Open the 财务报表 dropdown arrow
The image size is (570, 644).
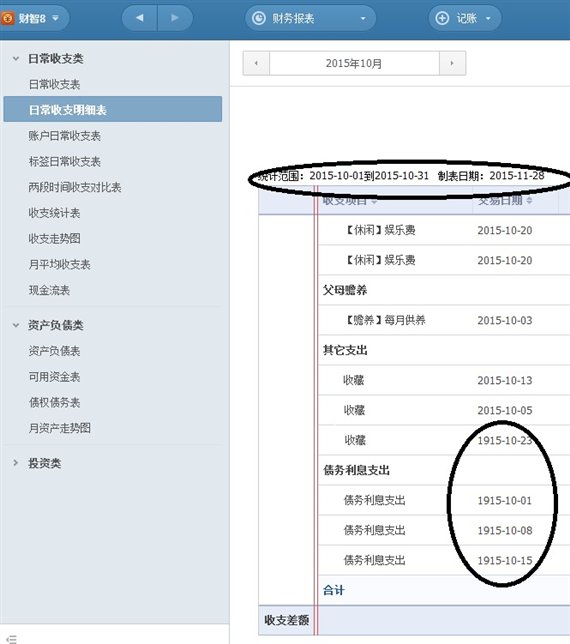[x=363, y=18]
